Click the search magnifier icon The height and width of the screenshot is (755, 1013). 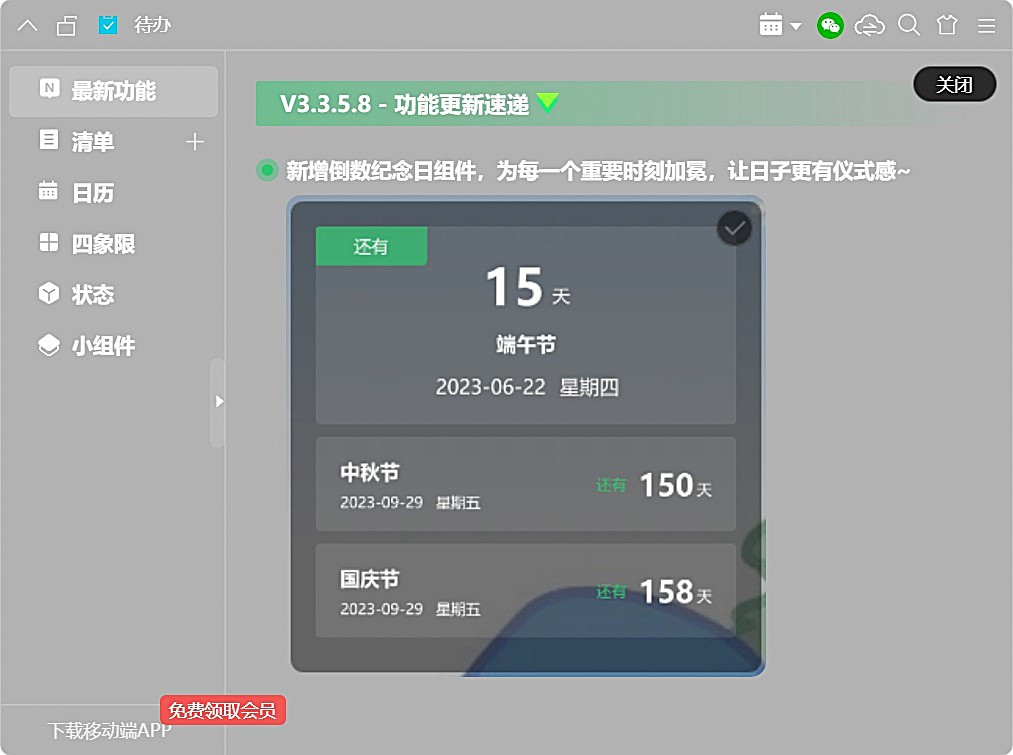(908, 26)
